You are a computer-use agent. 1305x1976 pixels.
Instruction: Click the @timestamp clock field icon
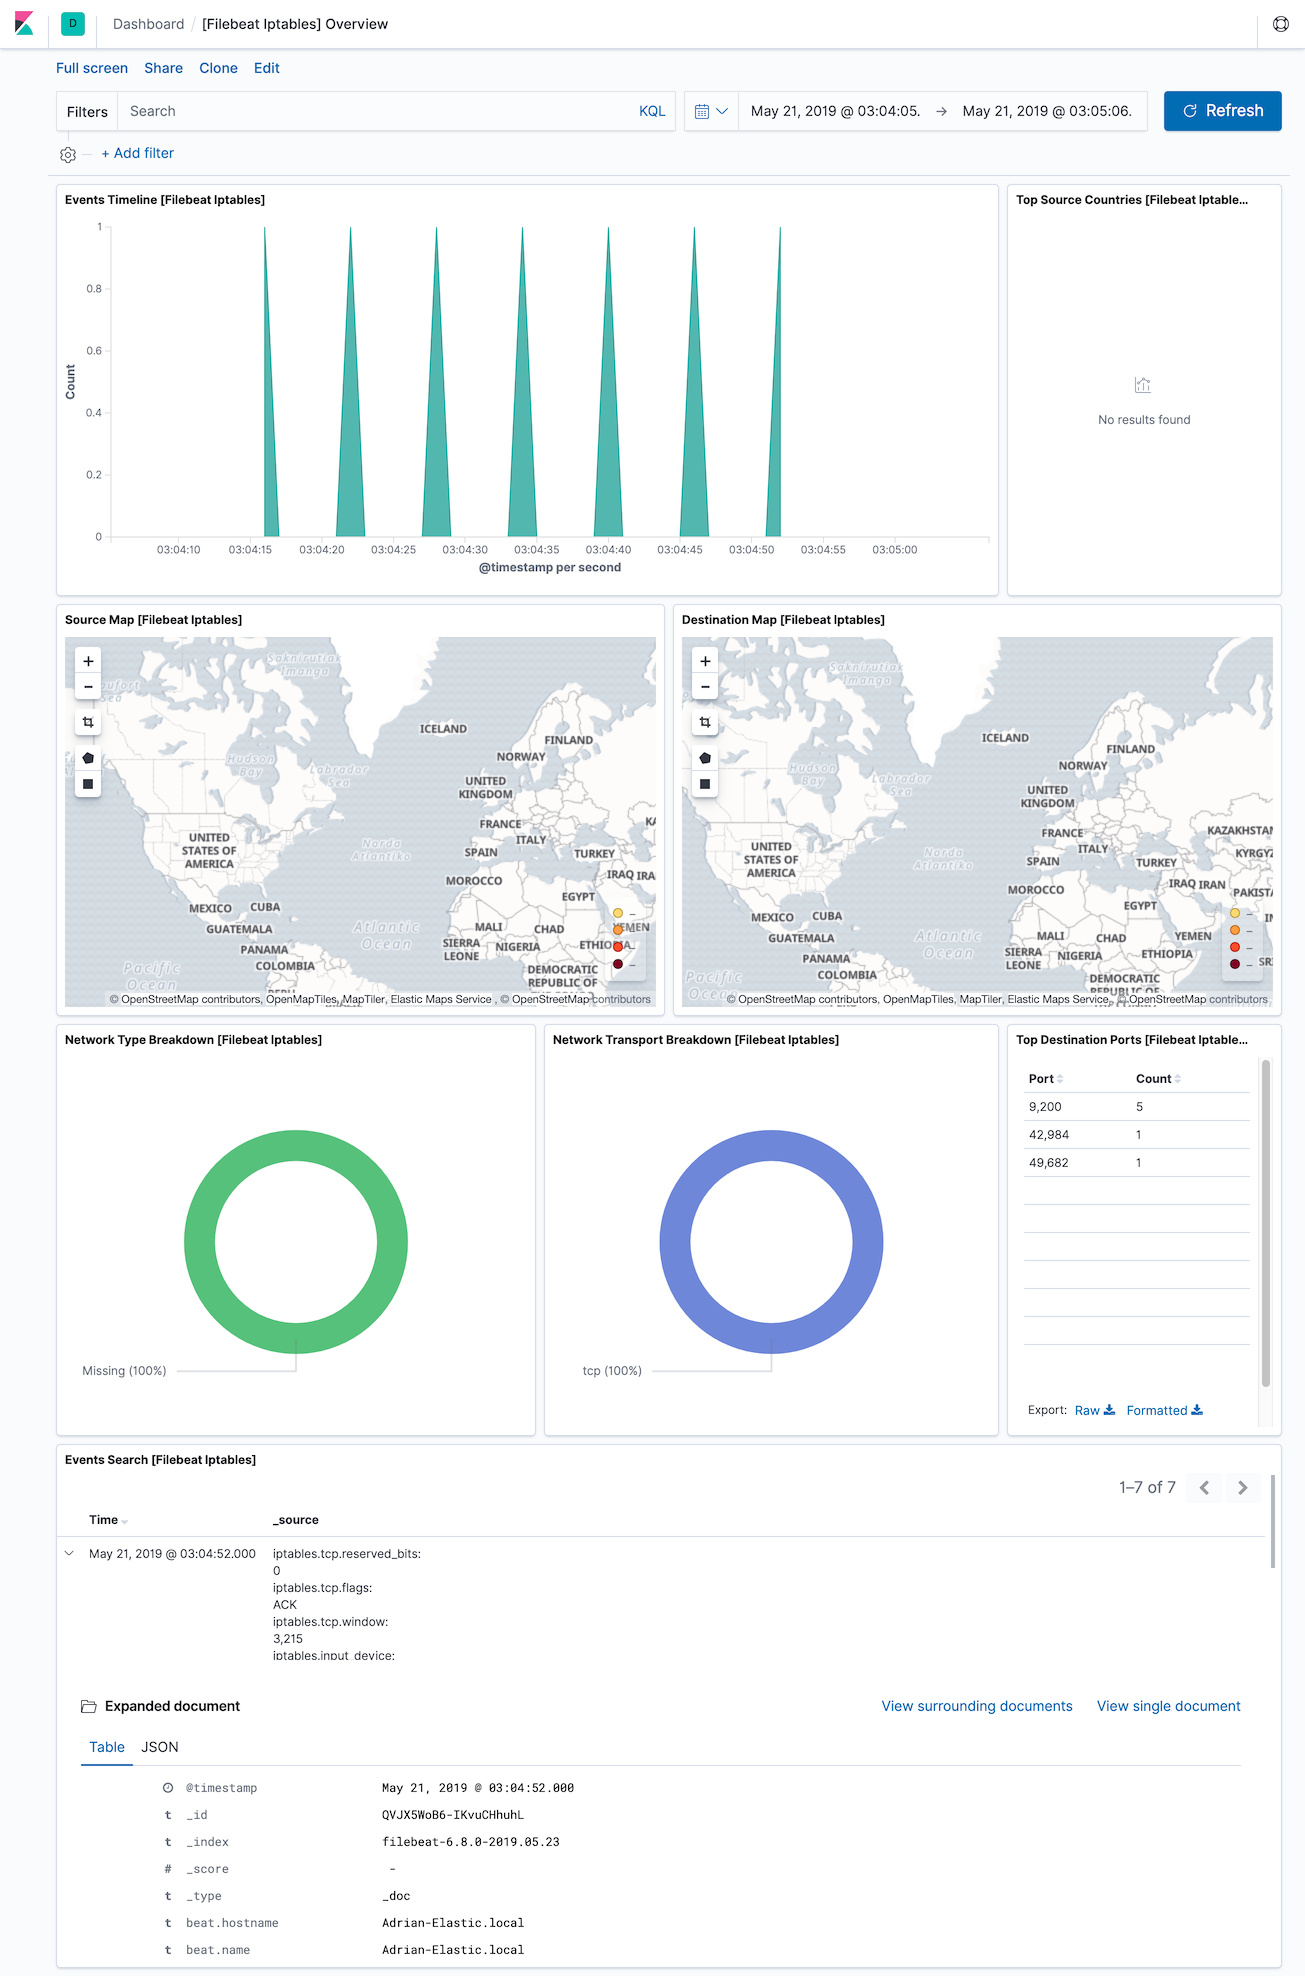(x=168, y=1788)
